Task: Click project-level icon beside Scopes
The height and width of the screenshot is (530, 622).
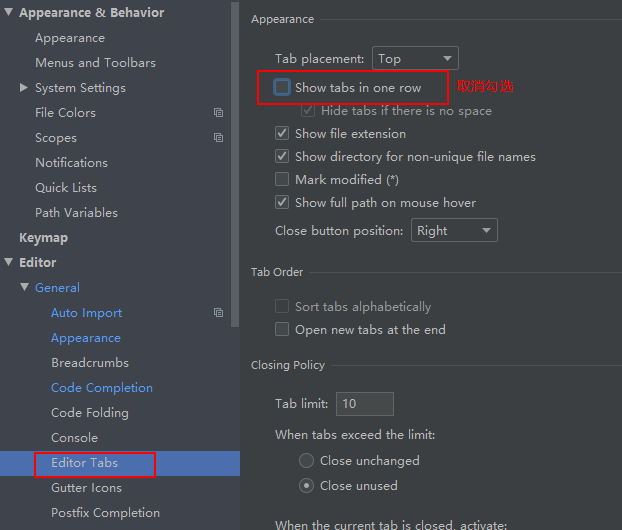Action: pyautogui.click(x=218, y=138)
